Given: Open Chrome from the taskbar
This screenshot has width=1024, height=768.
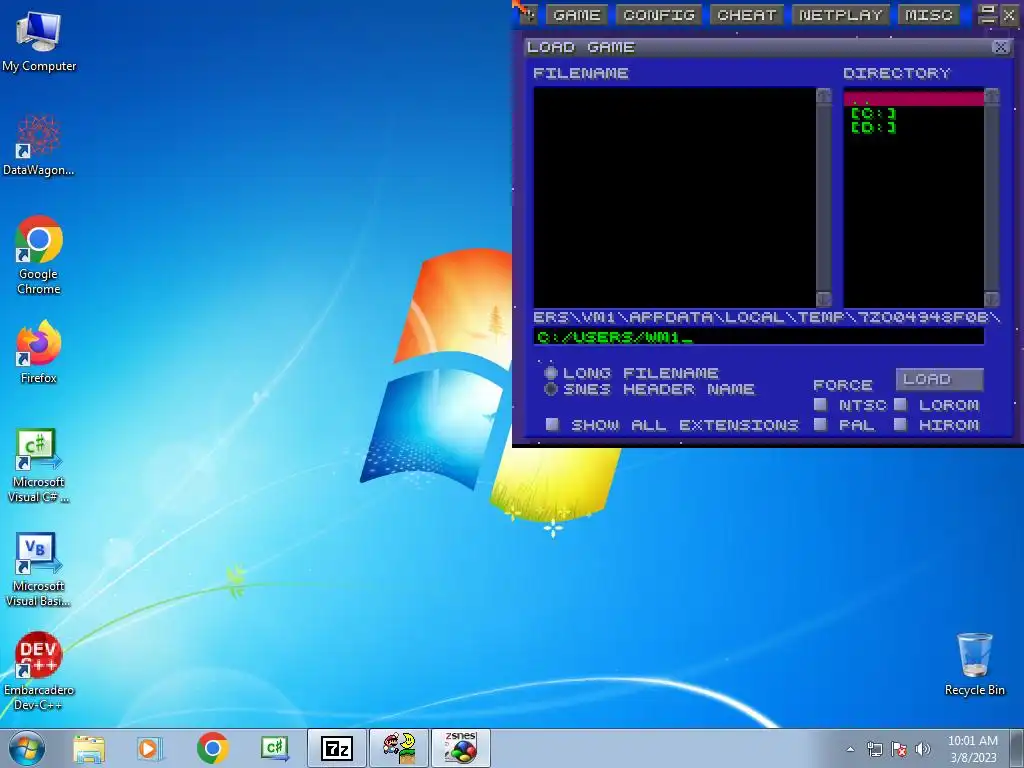Looking at the screenshot, I should 212,748.
